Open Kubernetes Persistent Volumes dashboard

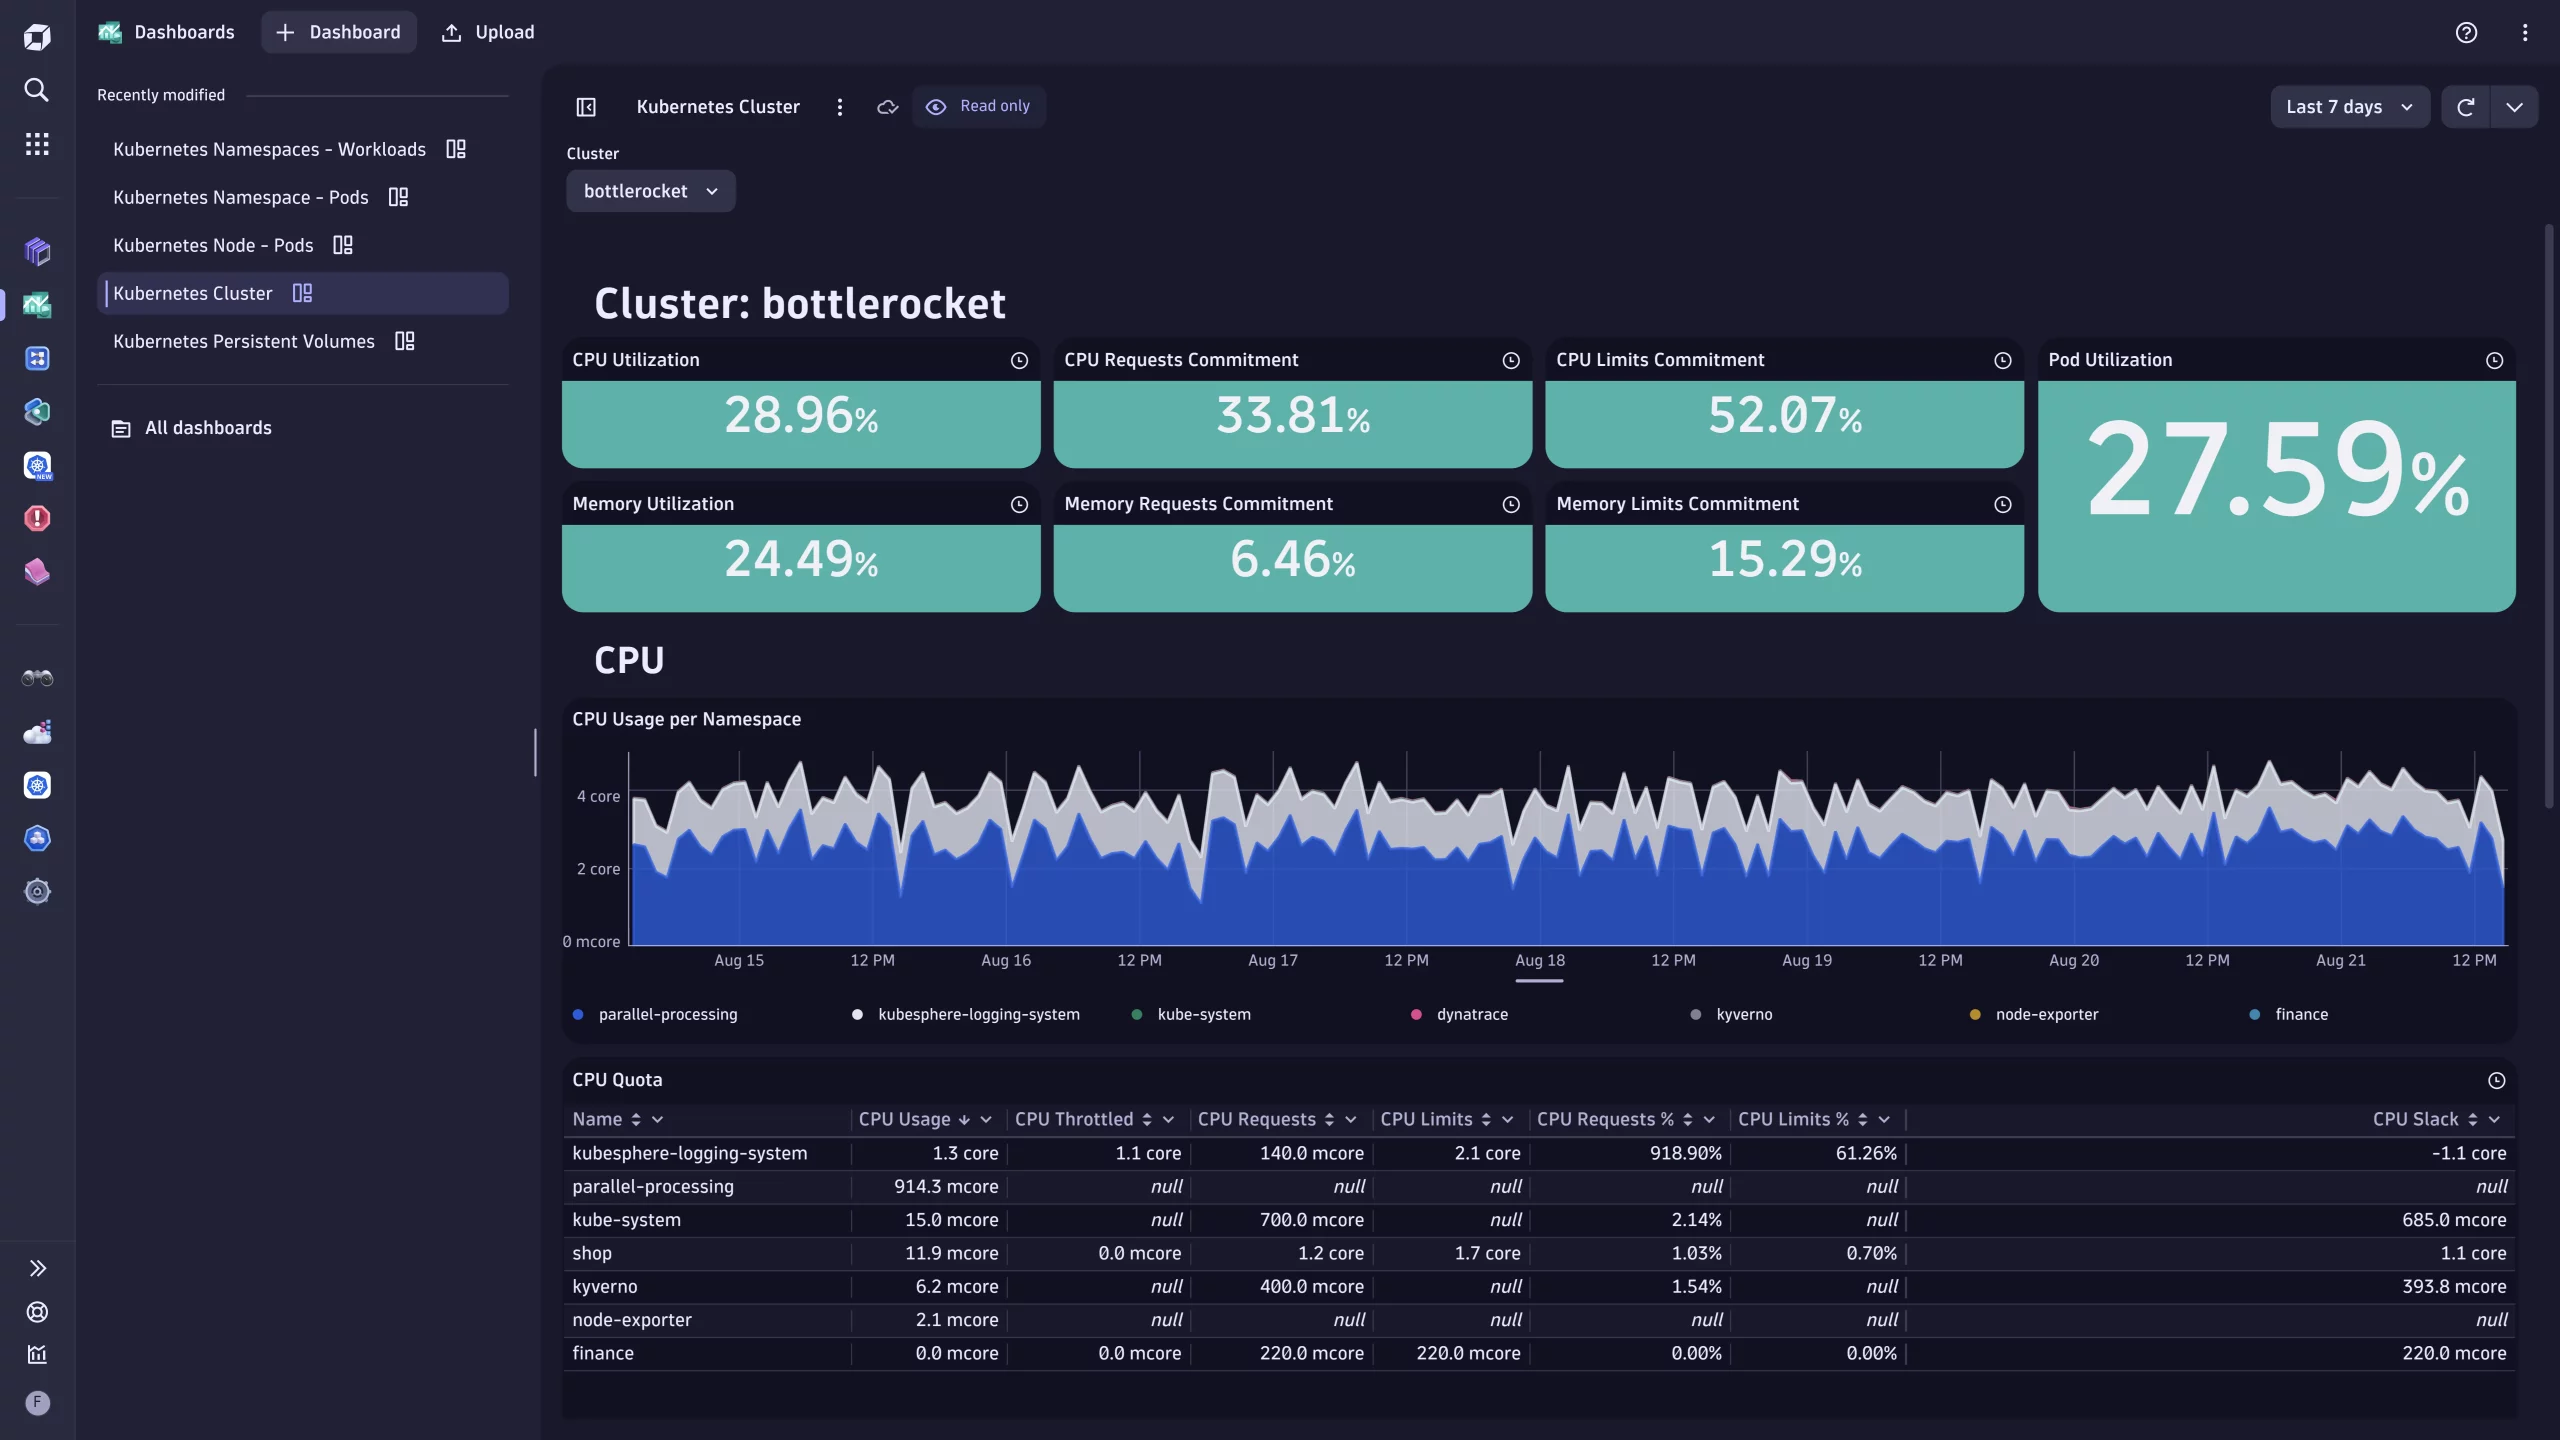243,341
